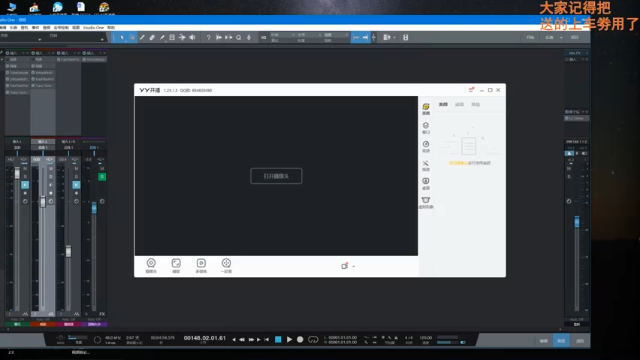640x360 pixels.
Task: Click the camera icon with red dot in YY
Action: 344,266
